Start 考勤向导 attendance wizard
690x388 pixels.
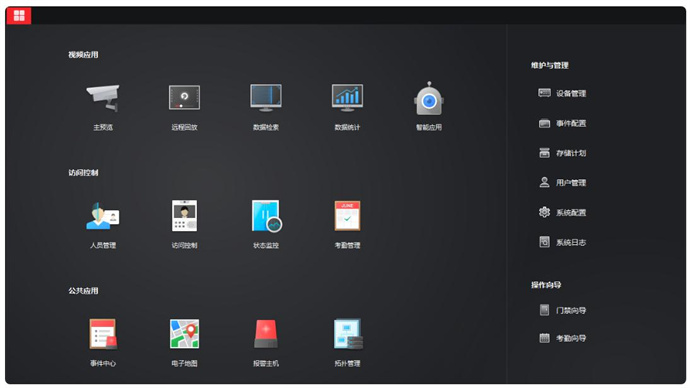[x=562, y=338]
